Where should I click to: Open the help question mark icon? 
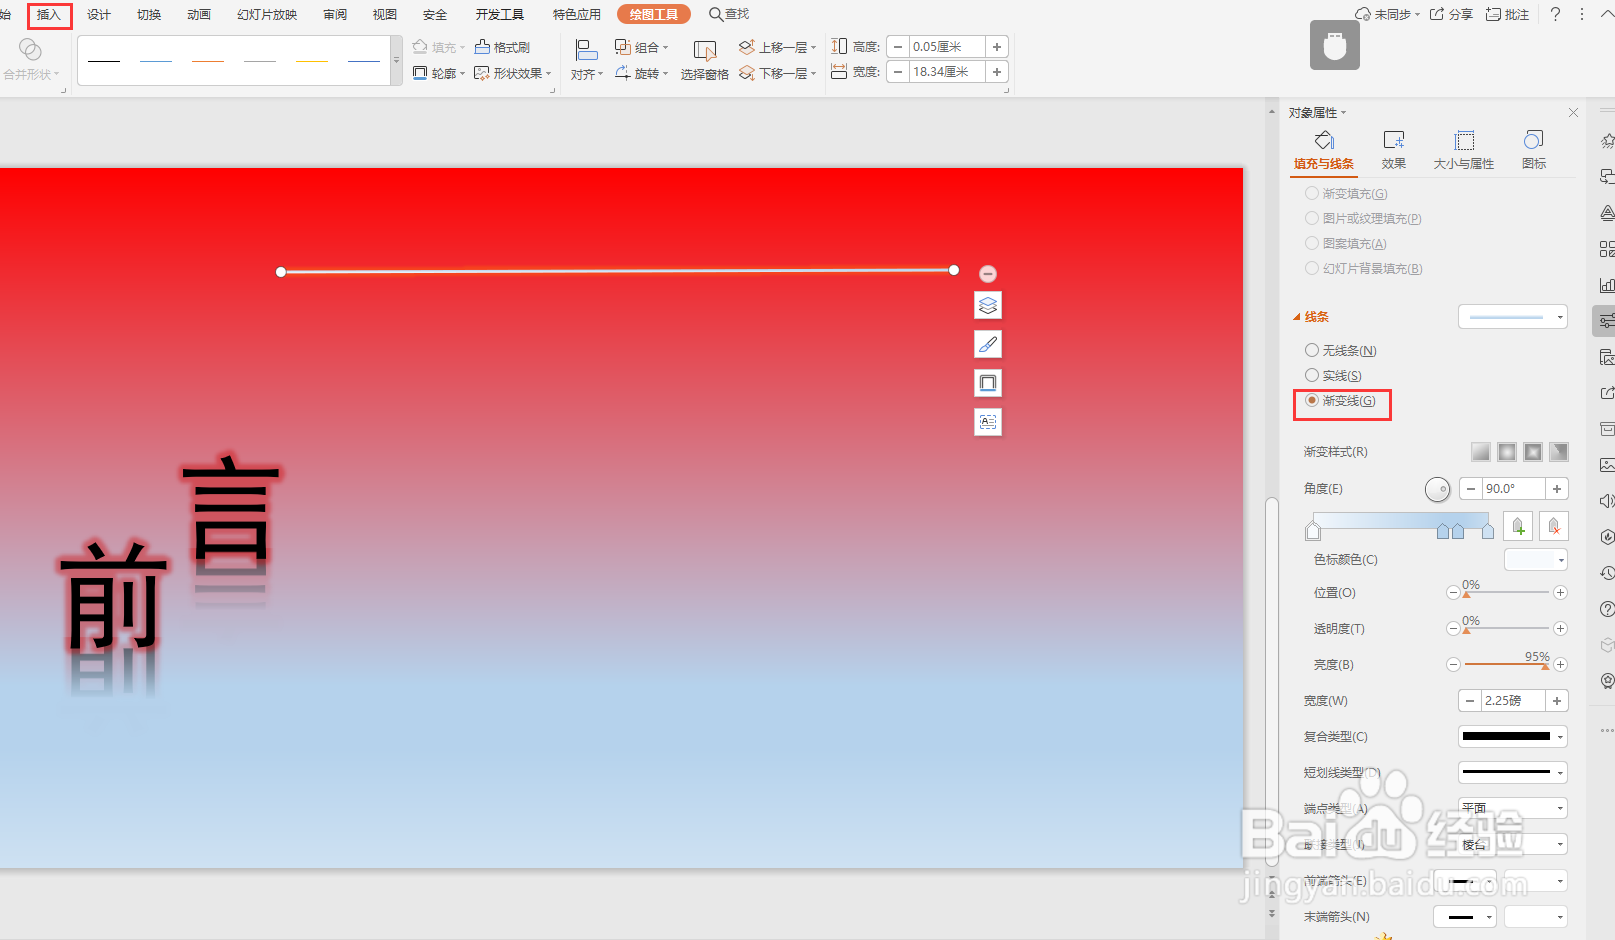[1555, 14]
